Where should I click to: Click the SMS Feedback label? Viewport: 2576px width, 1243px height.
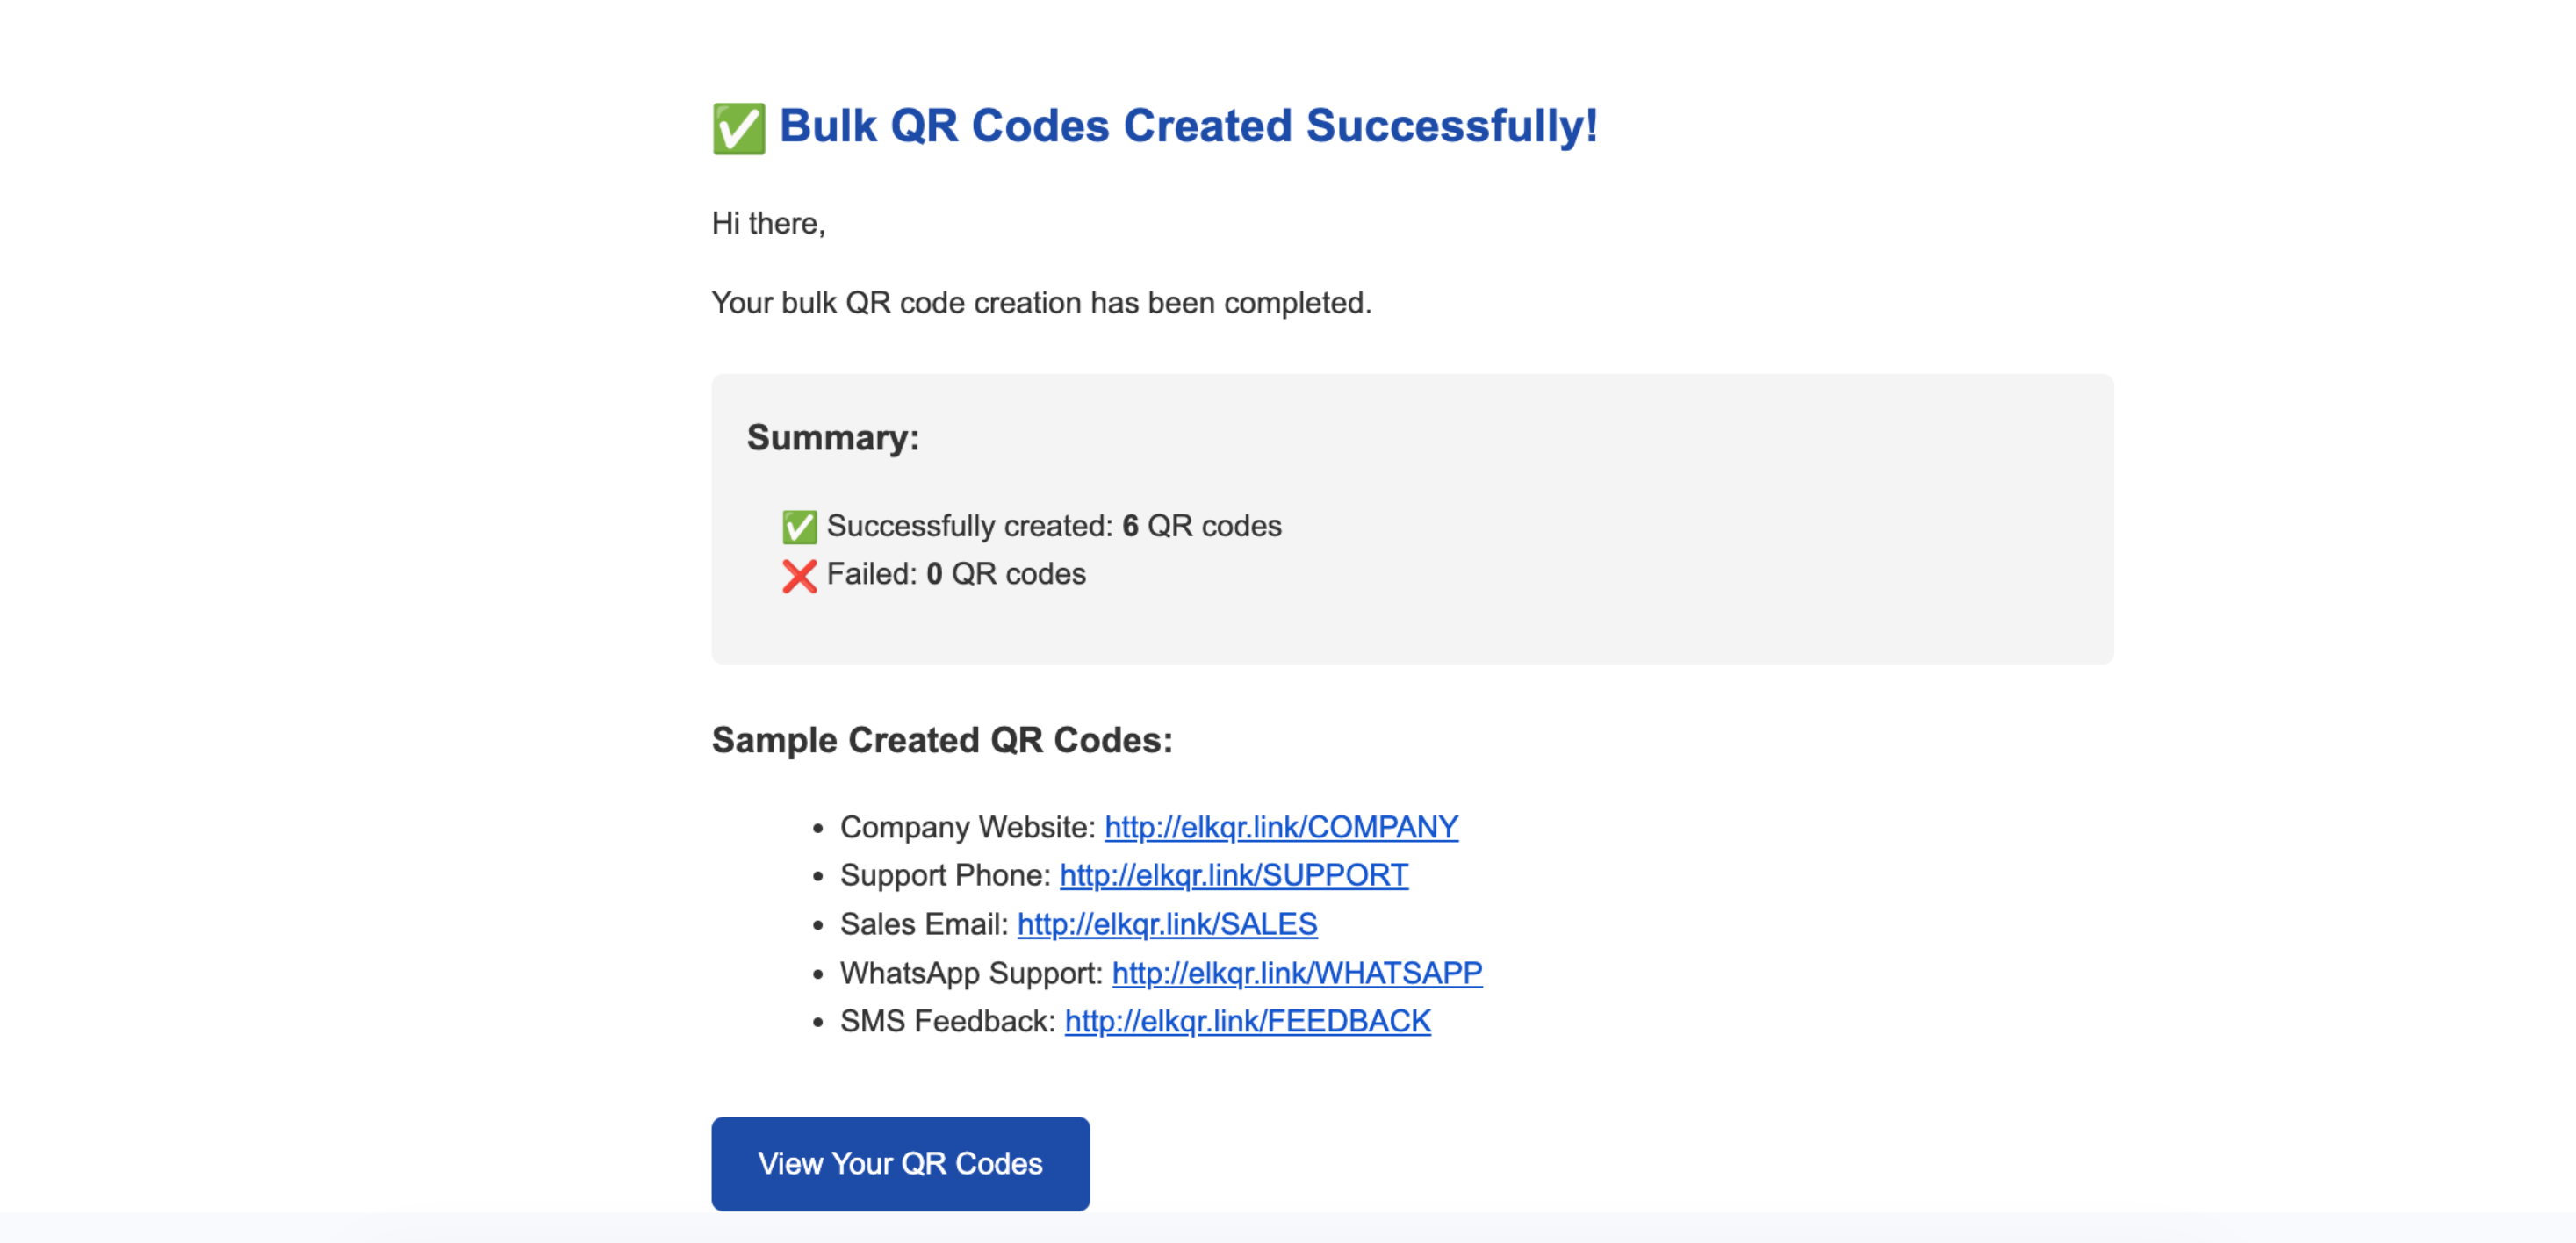[x=947, y=1021]
